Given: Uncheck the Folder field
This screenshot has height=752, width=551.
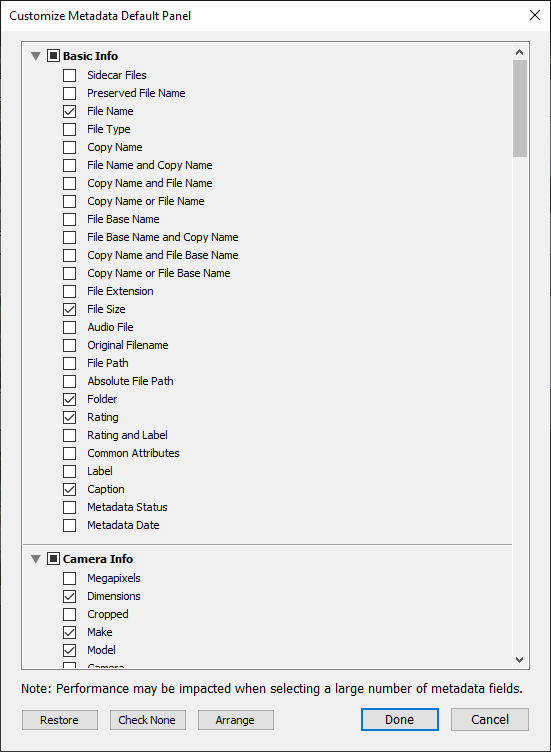Looking at the screenshot, I should (x=70, y=399).
